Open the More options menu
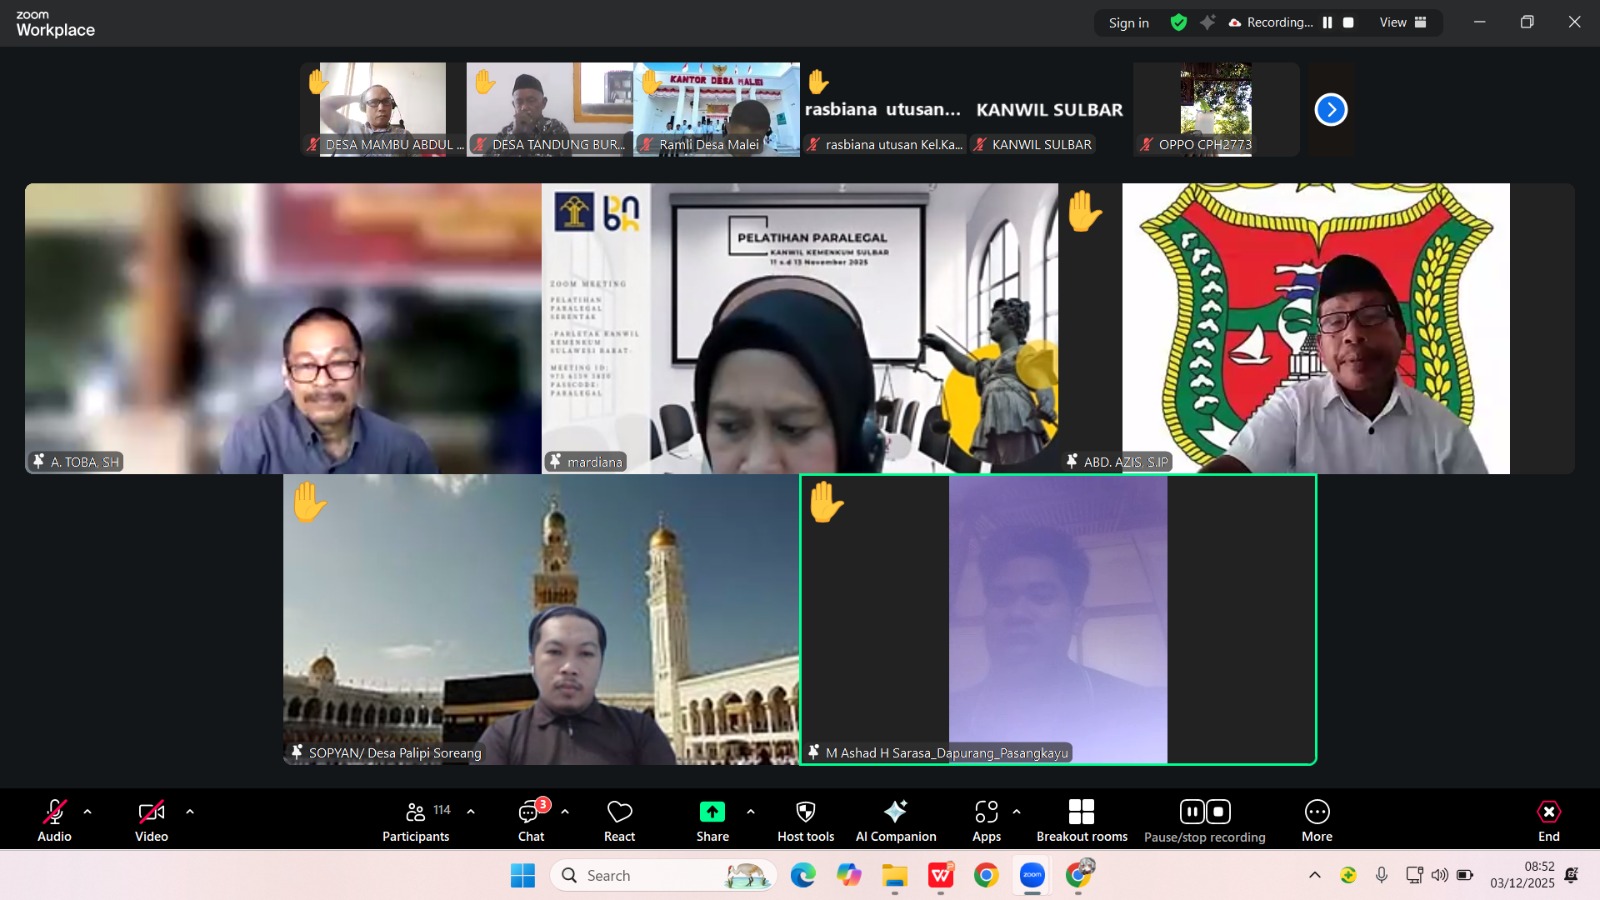Viewport: 1600px width, 900px height. (1317, 821)
